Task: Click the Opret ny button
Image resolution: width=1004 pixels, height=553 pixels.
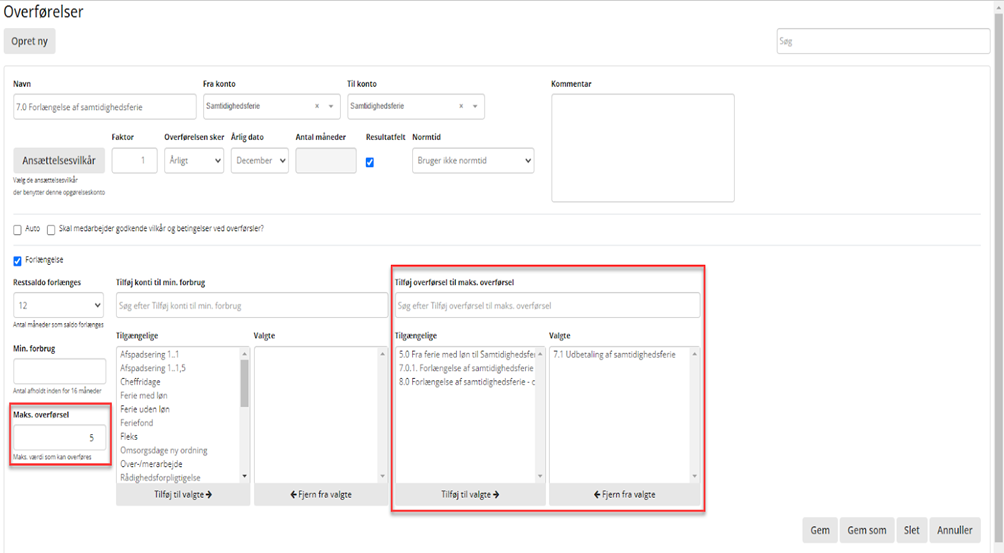Action: click(x=30, y=41)
